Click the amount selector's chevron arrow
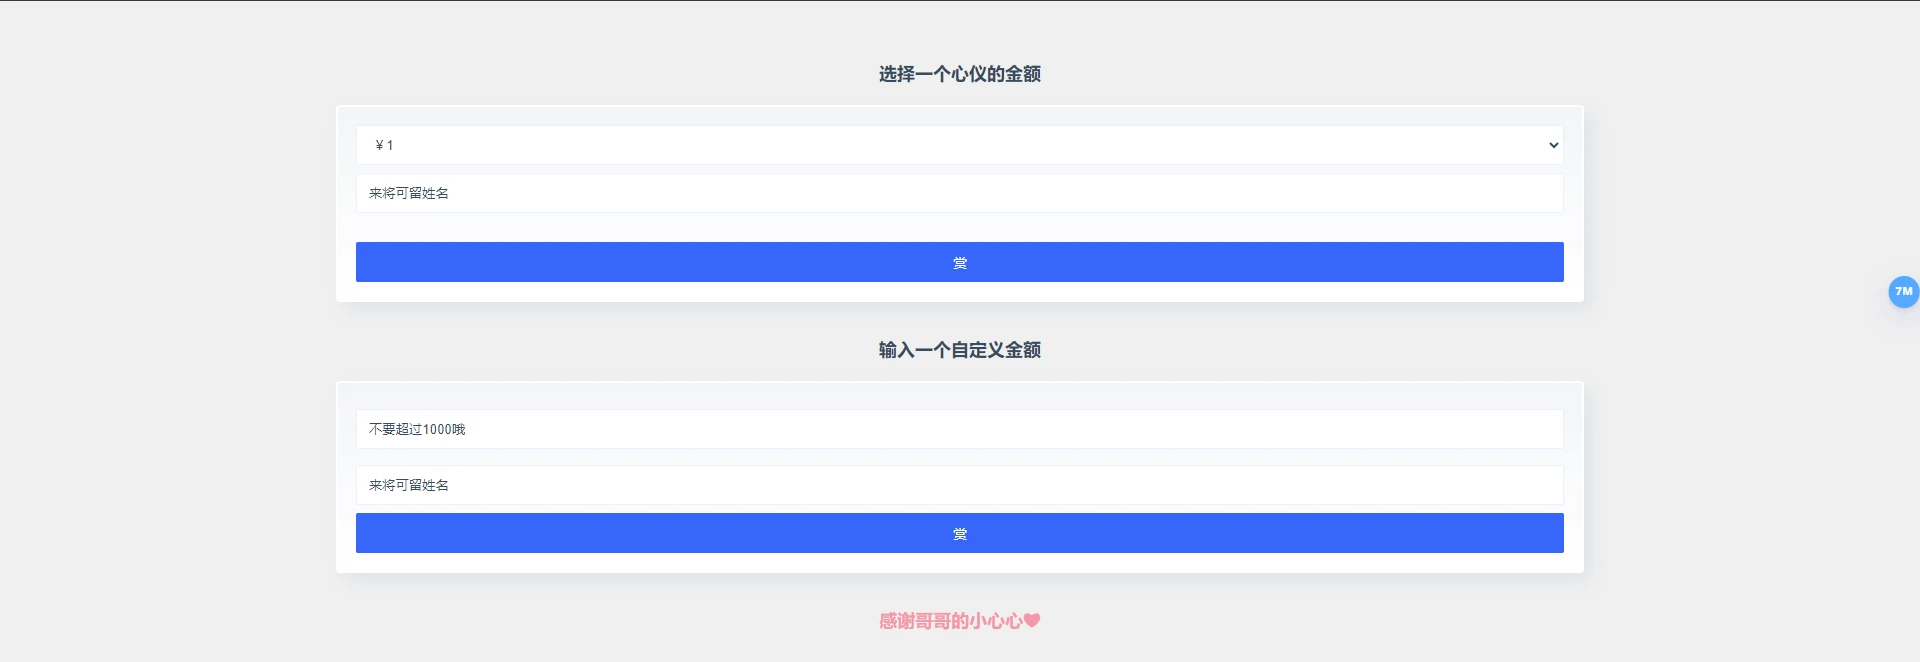Image resolution: width=1920 pixels, height=662 pixels. click(1553, 145)
